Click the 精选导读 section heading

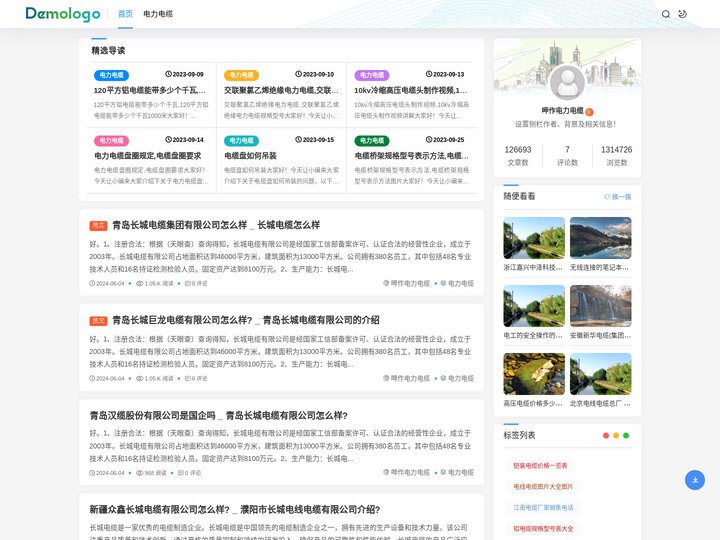108,50
